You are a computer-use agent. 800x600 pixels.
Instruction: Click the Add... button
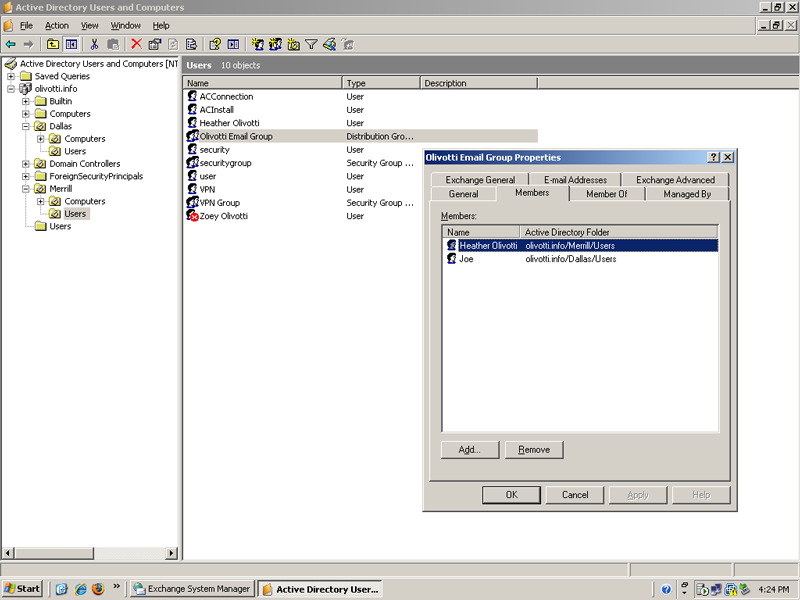point(470,449)
